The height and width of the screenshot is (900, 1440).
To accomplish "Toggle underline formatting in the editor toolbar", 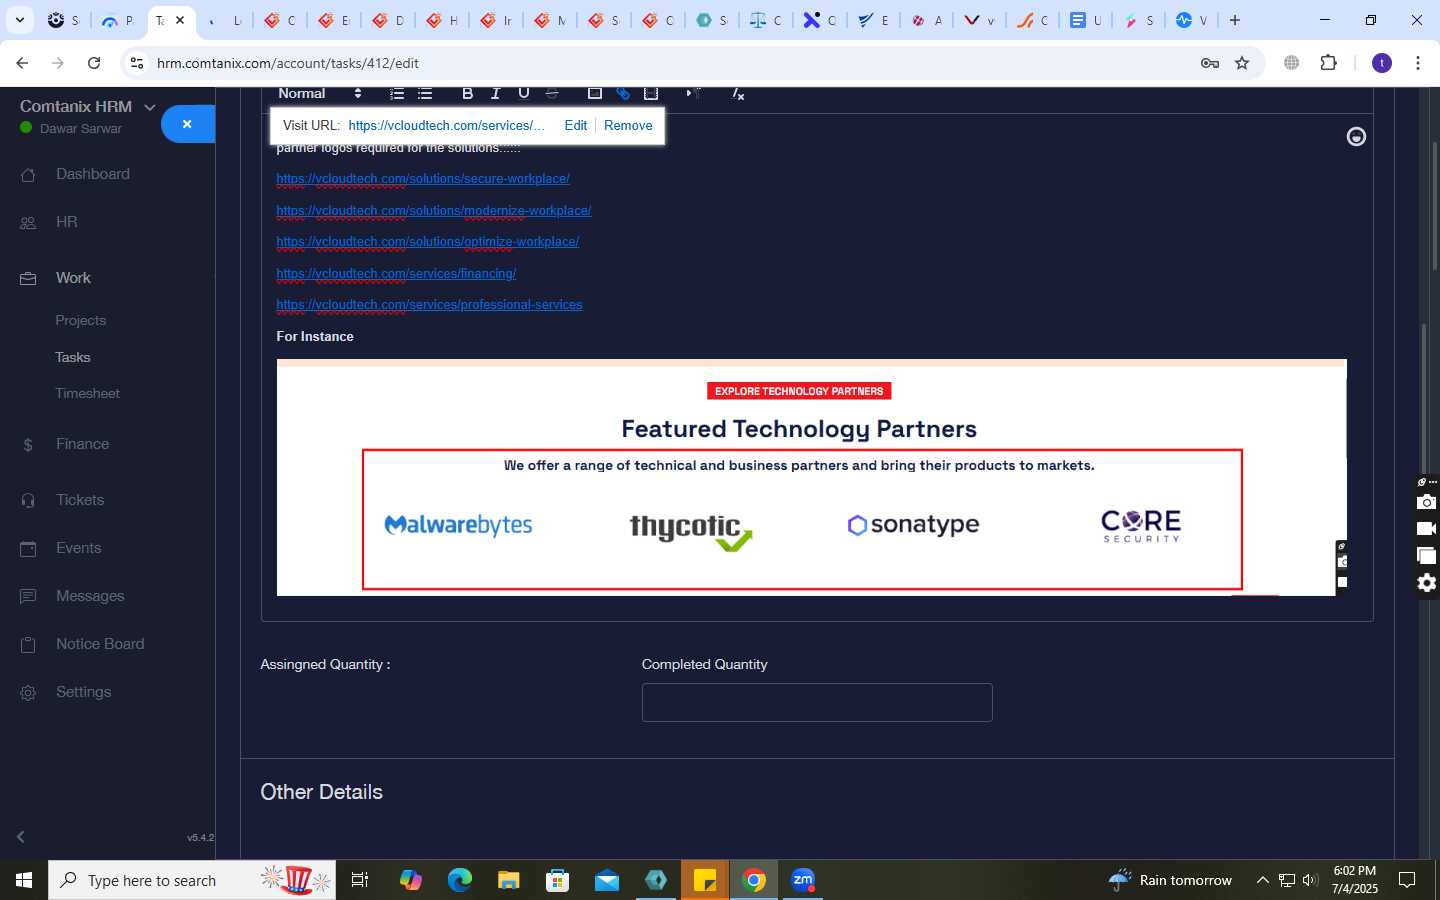I will tap(523, 93).
